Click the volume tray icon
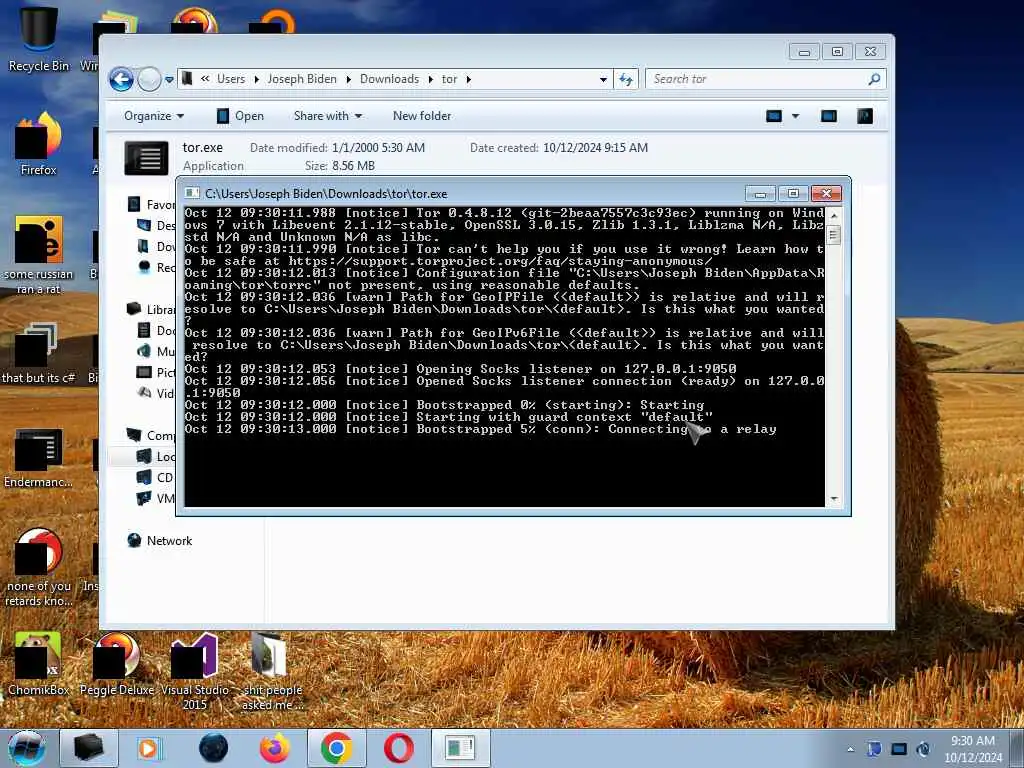The width and height of the screenshot is (1024, 768). [x=923, y=749]
